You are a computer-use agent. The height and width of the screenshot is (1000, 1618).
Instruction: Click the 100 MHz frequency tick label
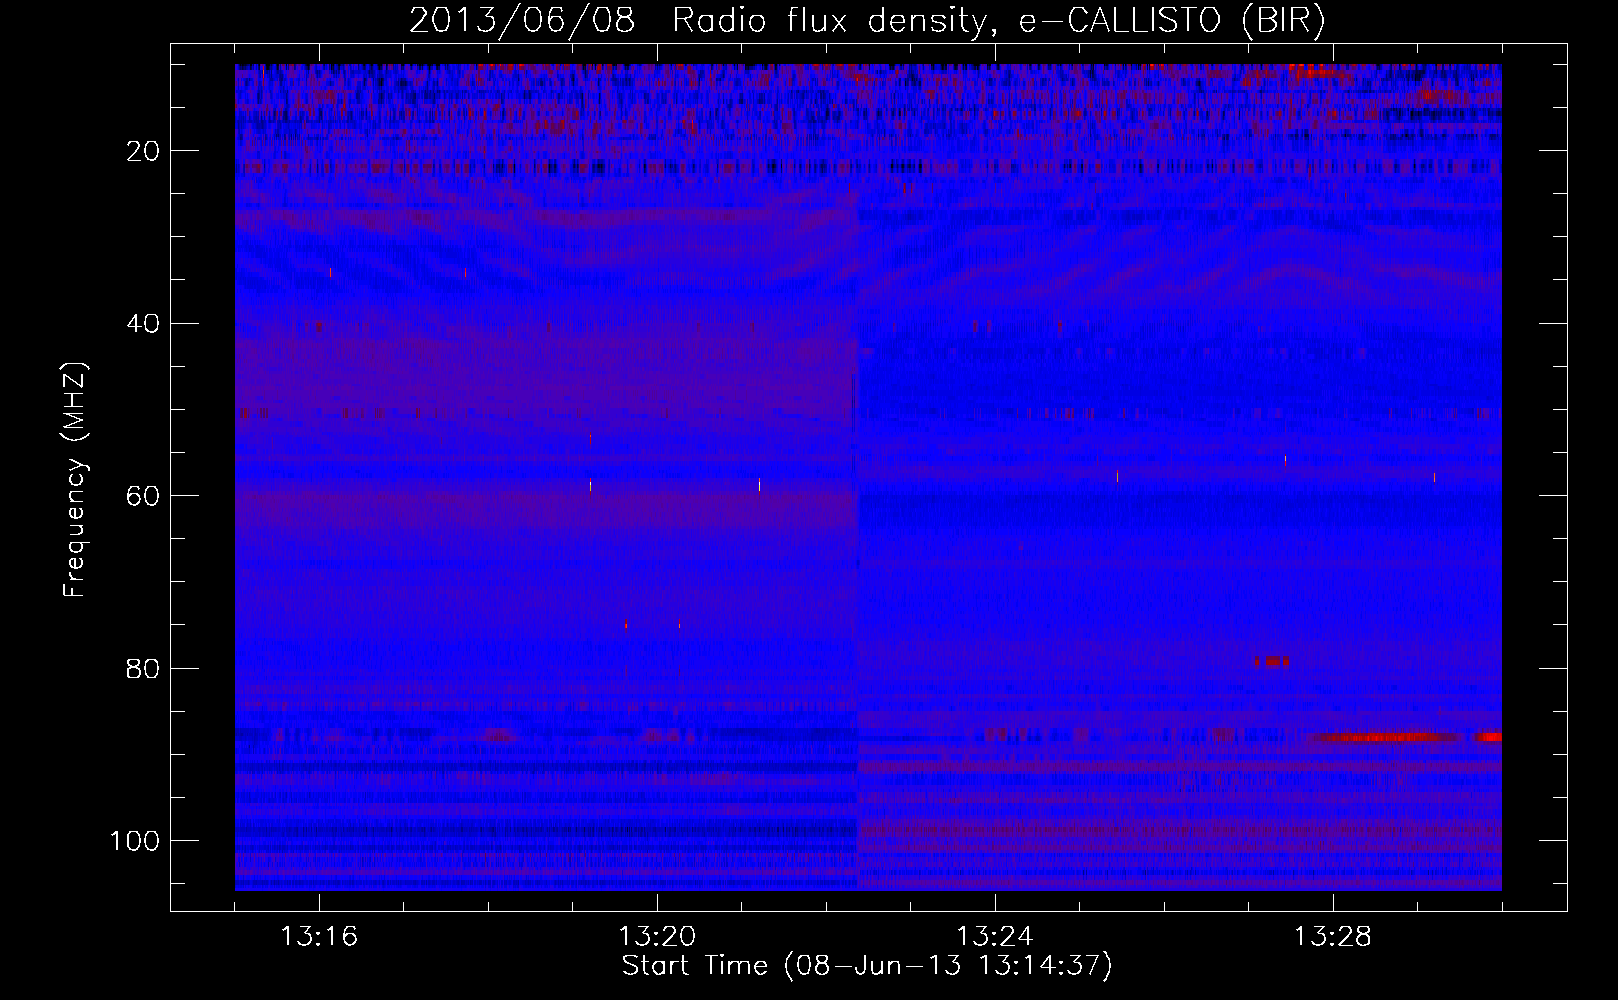[135, 841]
